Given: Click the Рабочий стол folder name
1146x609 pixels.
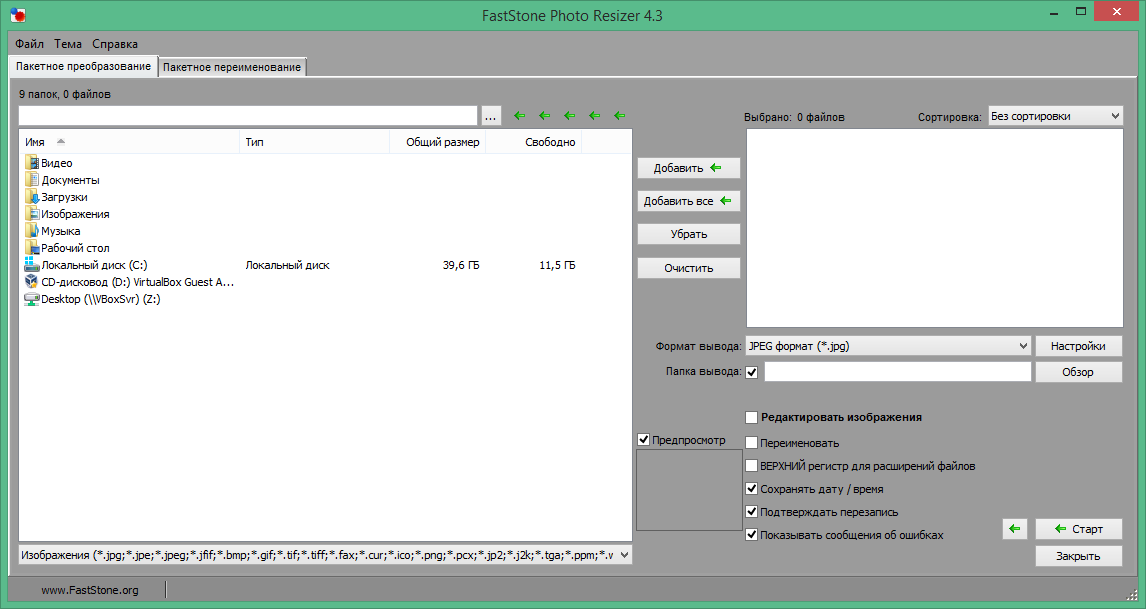Looking at the screenshot, I should [x=75, y=248].
